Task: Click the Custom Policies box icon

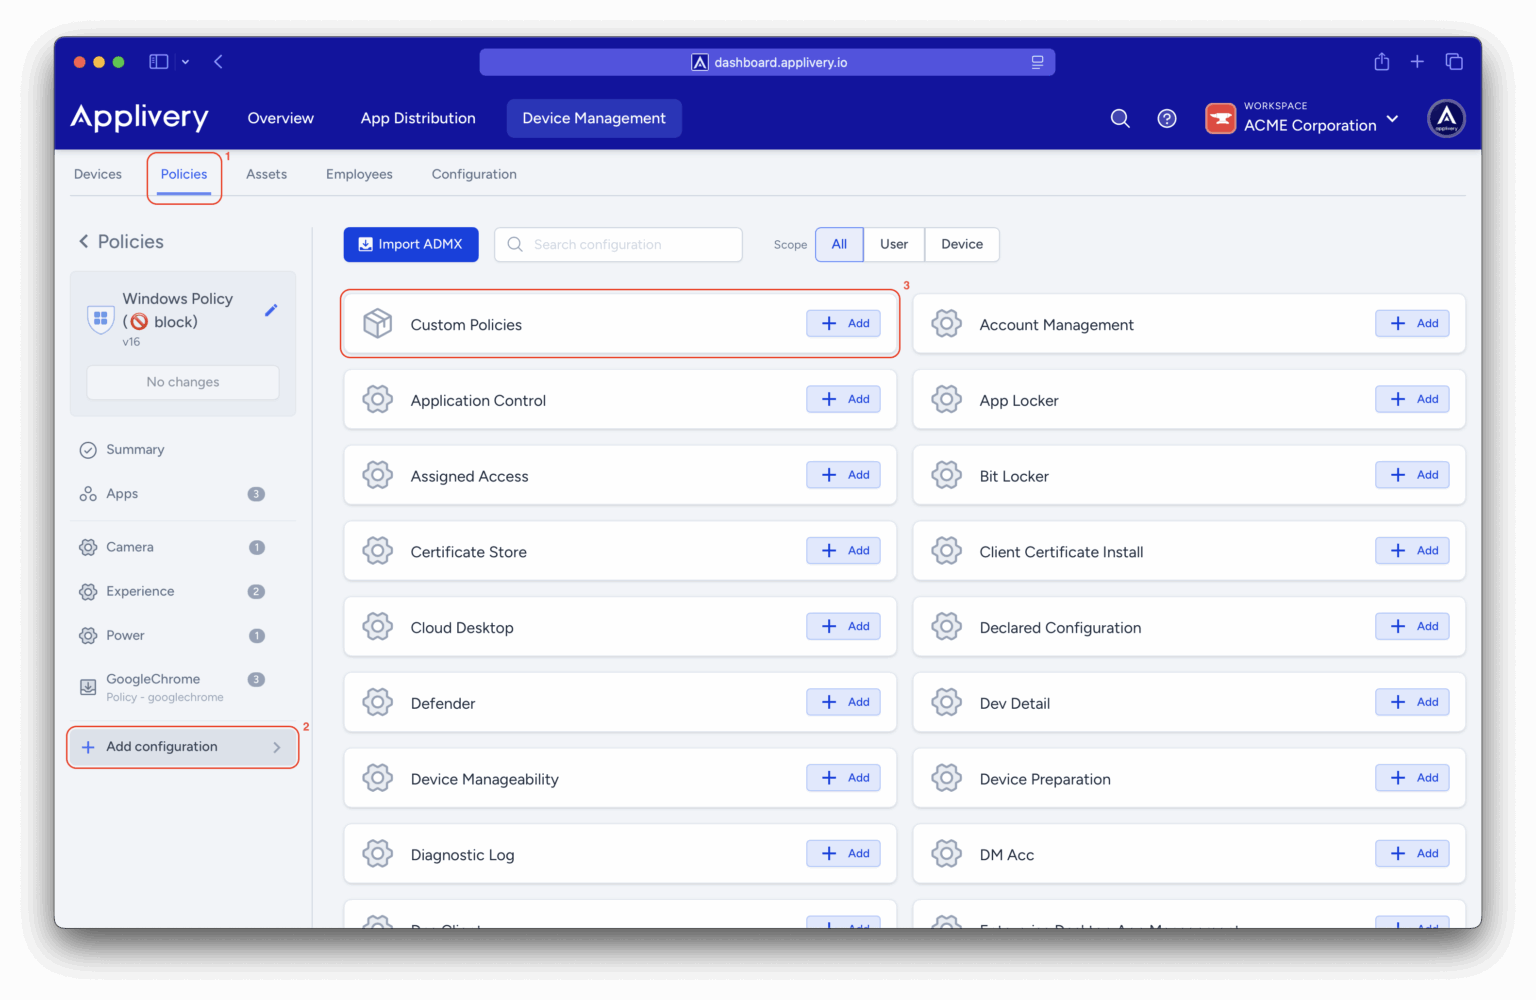Action: coord(377,324)
